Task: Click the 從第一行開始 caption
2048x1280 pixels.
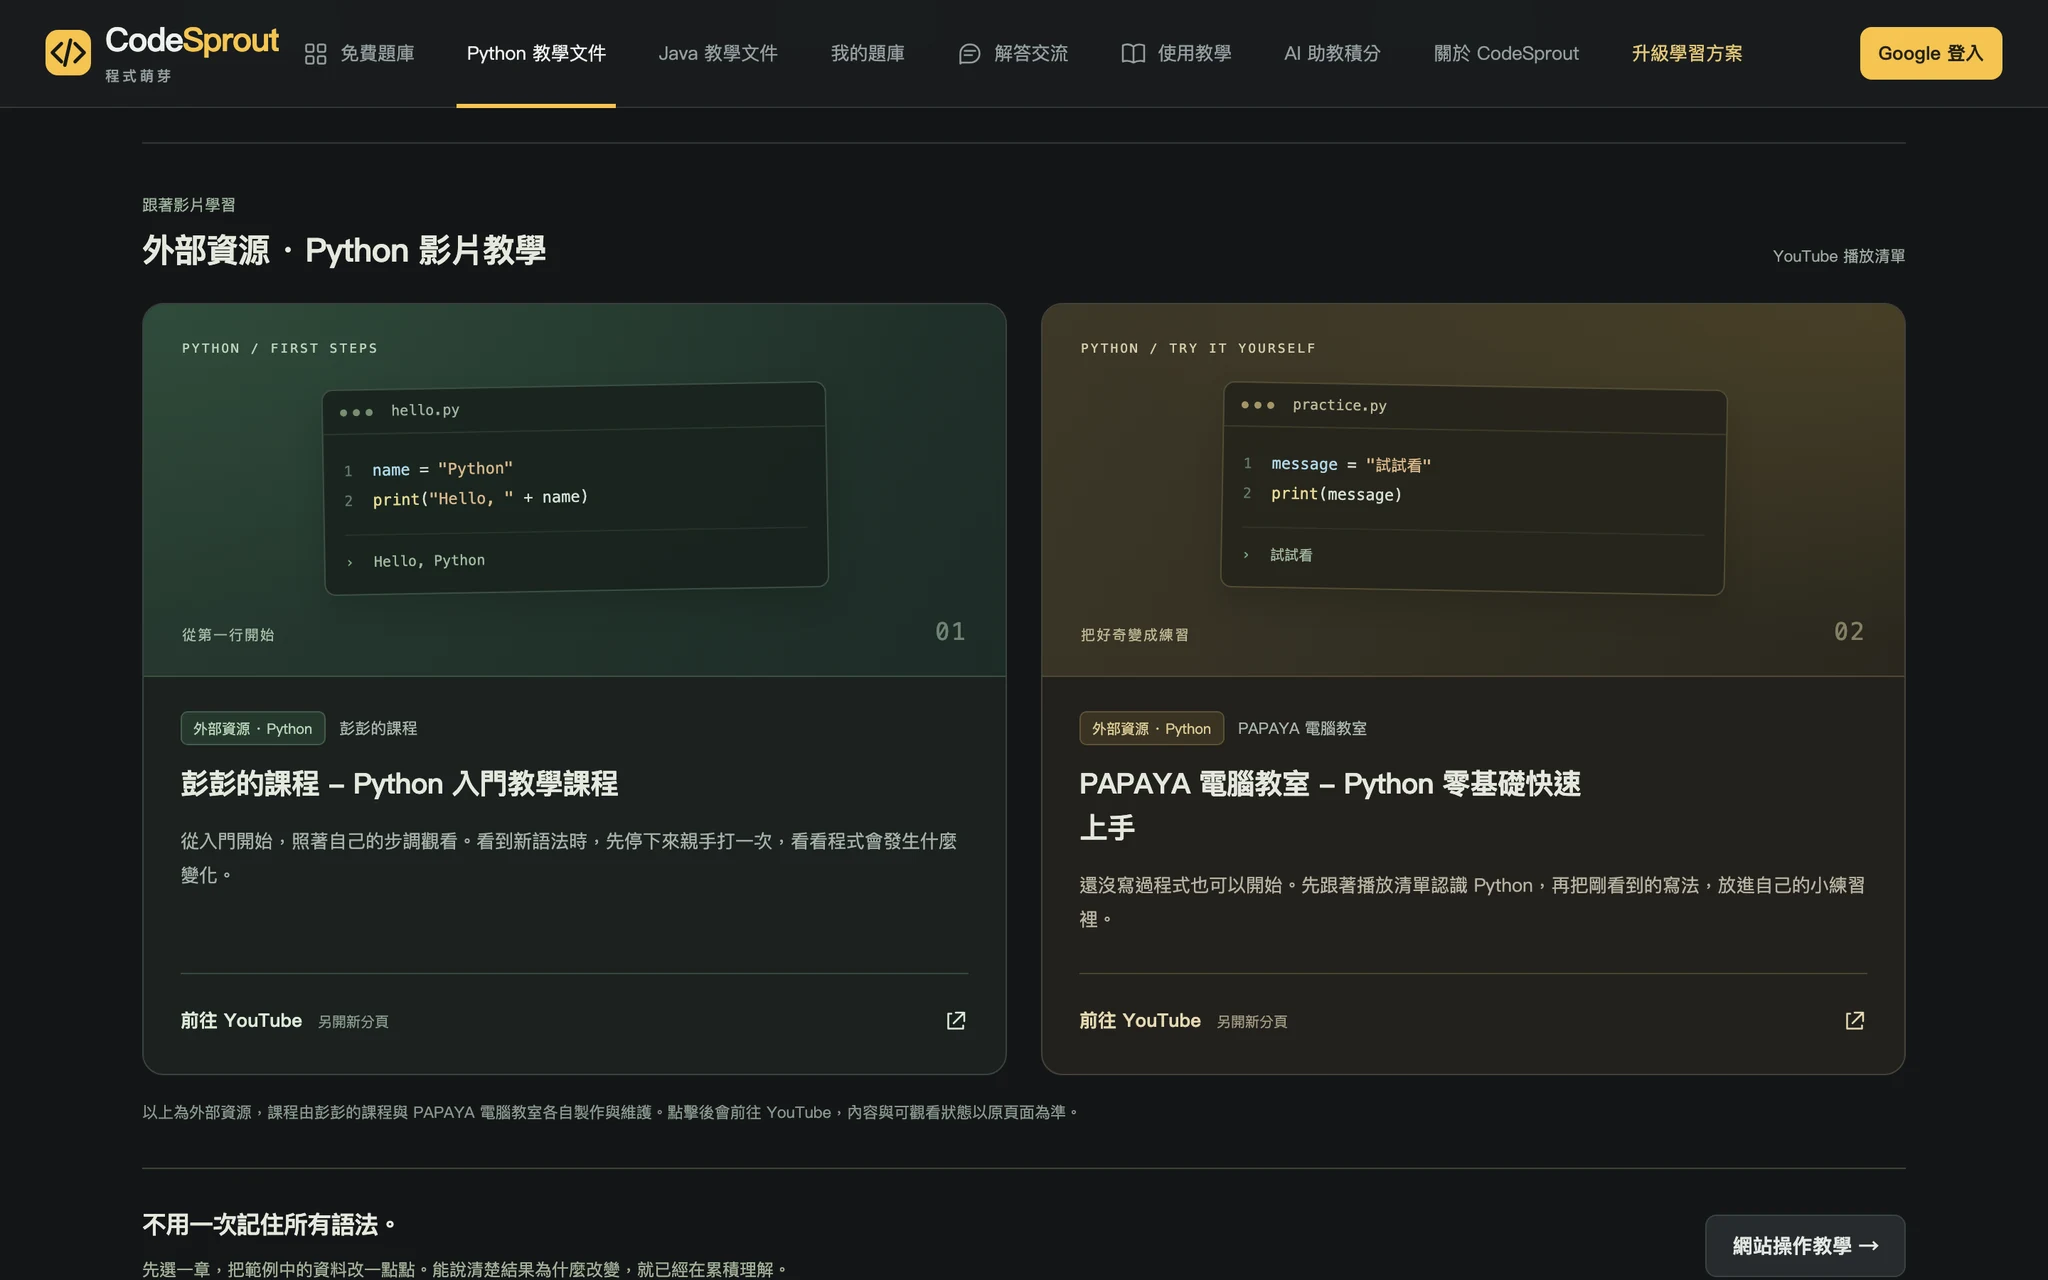Action: pos(228,635)
